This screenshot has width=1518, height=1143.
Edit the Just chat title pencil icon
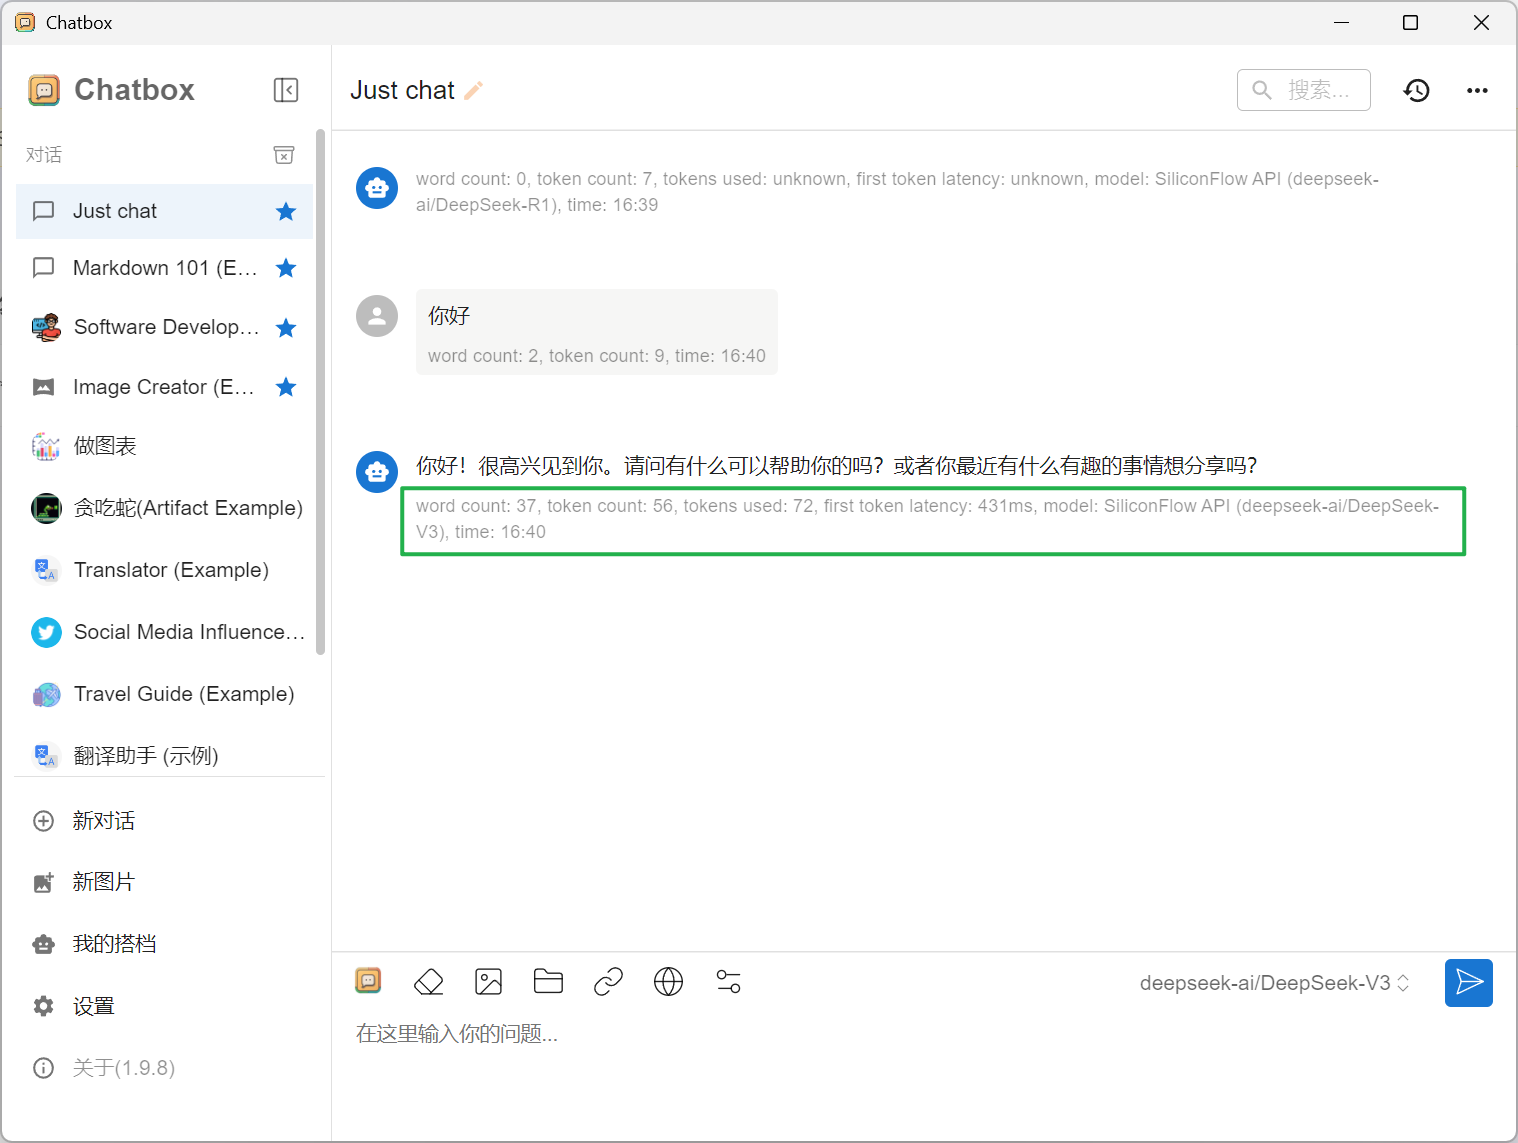click(474, 90)
